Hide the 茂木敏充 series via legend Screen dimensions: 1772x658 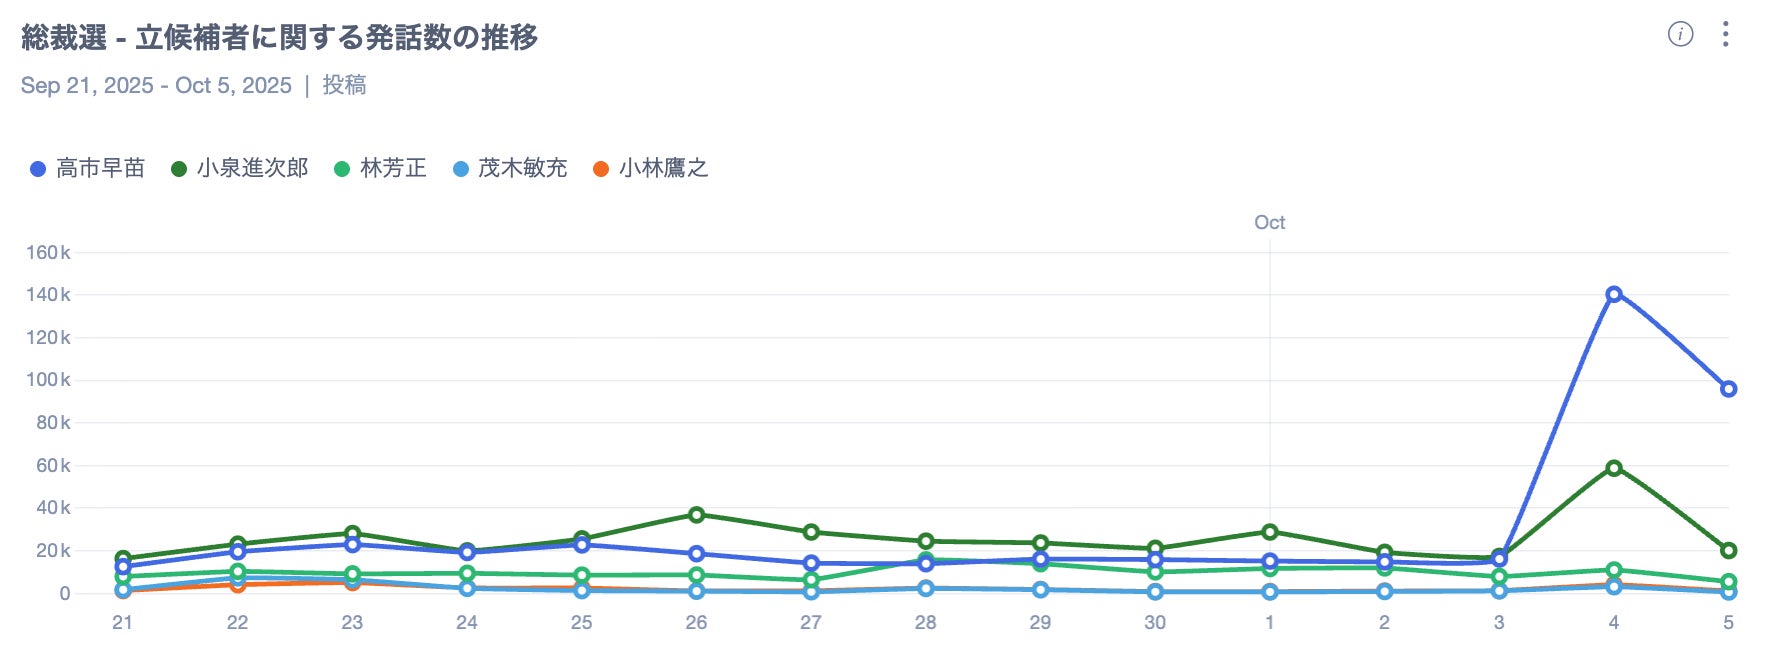click(x=522, y=168)
